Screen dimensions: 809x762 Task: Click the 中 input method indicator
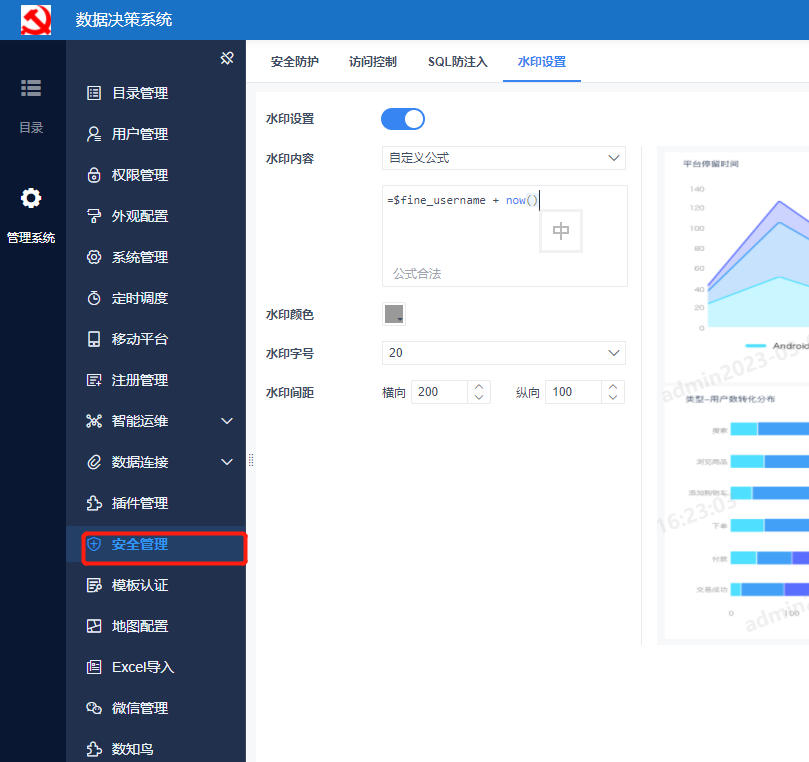561,231
